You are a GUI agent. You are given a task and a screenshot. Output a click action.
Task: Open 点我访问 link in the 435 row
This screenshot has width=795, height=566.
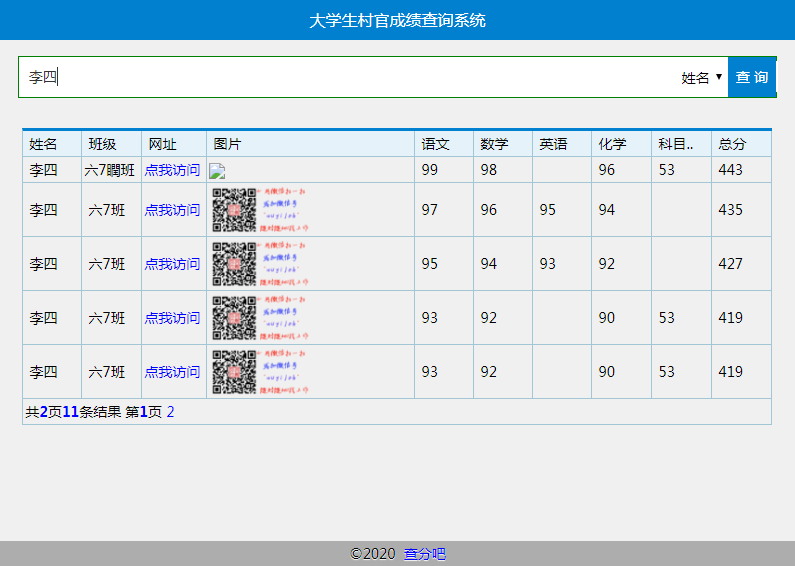click(172, 210)
